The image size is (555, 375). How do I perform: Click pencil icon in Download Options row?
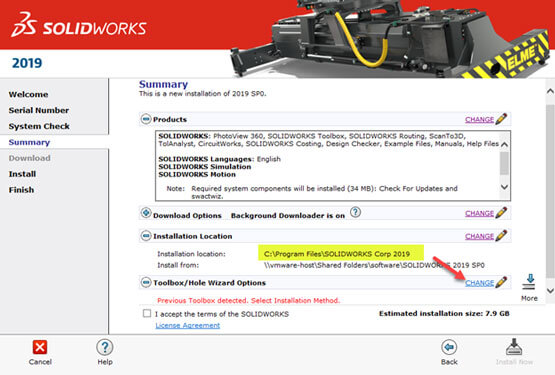[x=501, y=213]
